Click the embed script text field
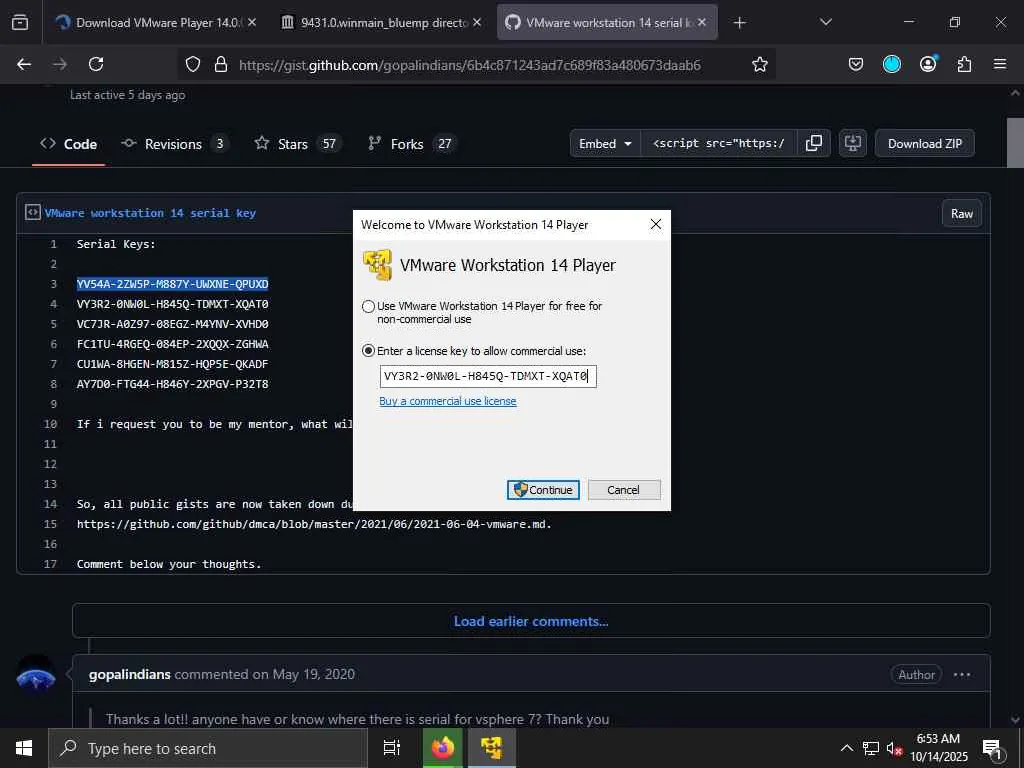The height and width of the screenshot is (768, 1024). 719,143
